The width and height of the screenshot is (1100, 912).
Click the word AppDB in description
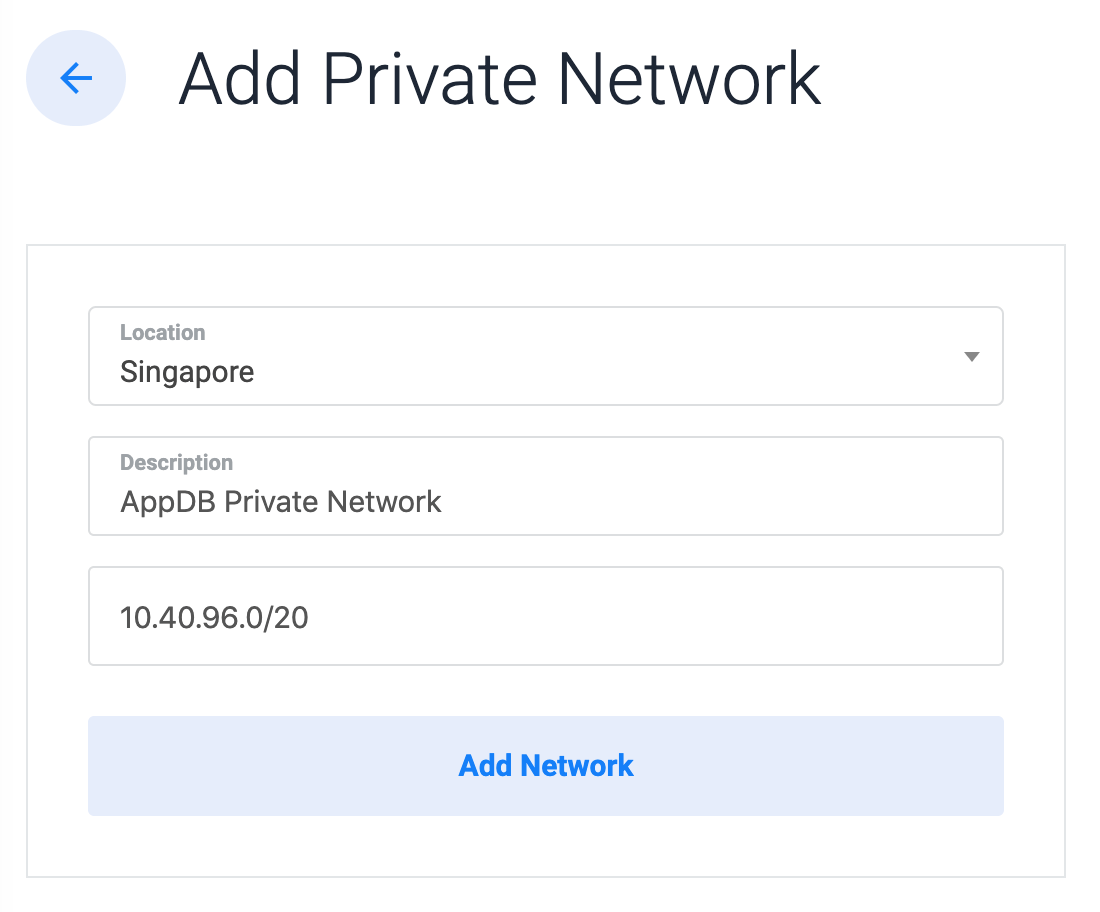pyautogui.click(x=168, y=502)
